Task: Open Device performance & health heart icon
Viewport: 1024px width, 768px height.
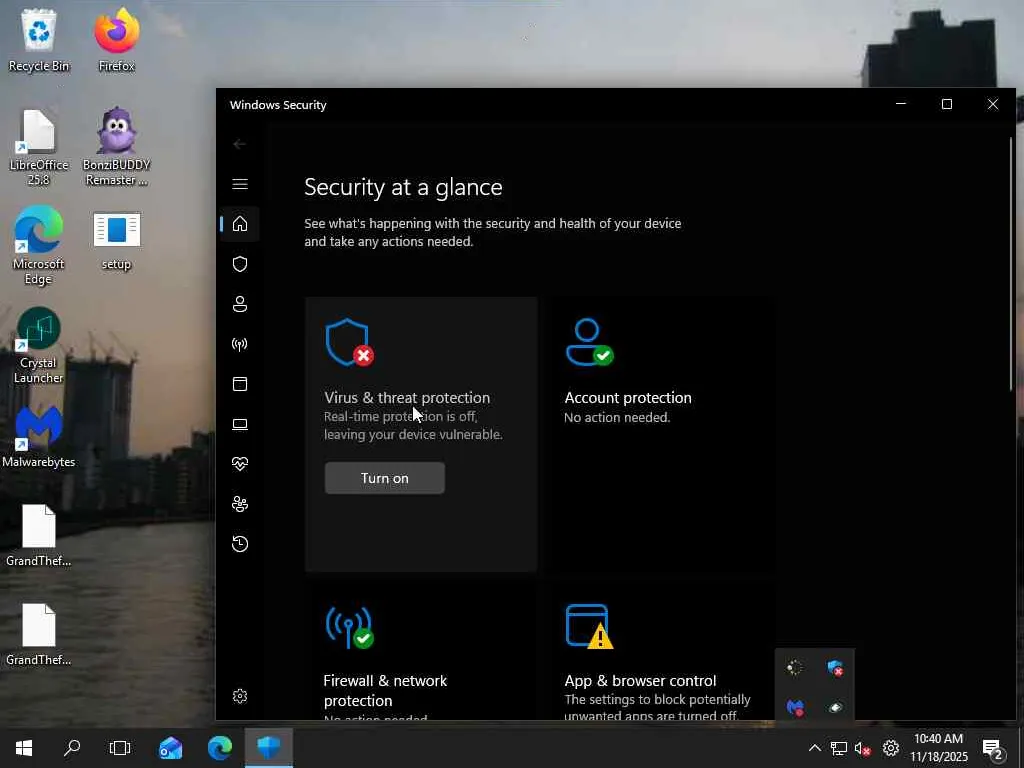Action: (x=240, y=464)
